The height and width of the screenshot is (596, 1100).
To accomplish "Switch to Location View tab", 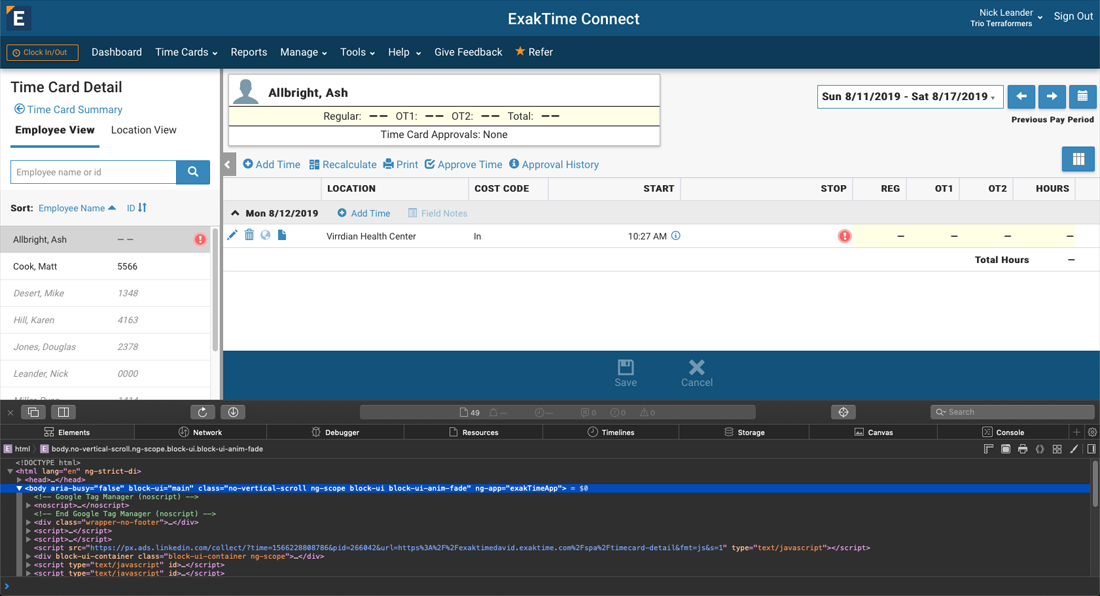I will (144, 130).
